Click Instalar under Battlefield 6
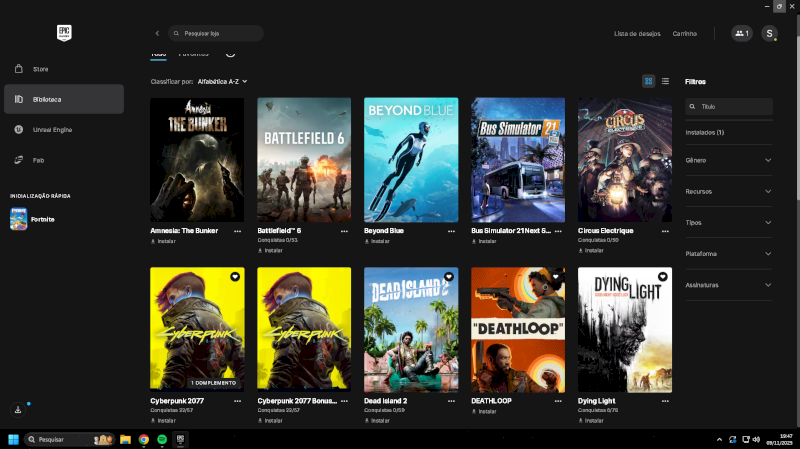800x449 pixels. coord(270,251)
